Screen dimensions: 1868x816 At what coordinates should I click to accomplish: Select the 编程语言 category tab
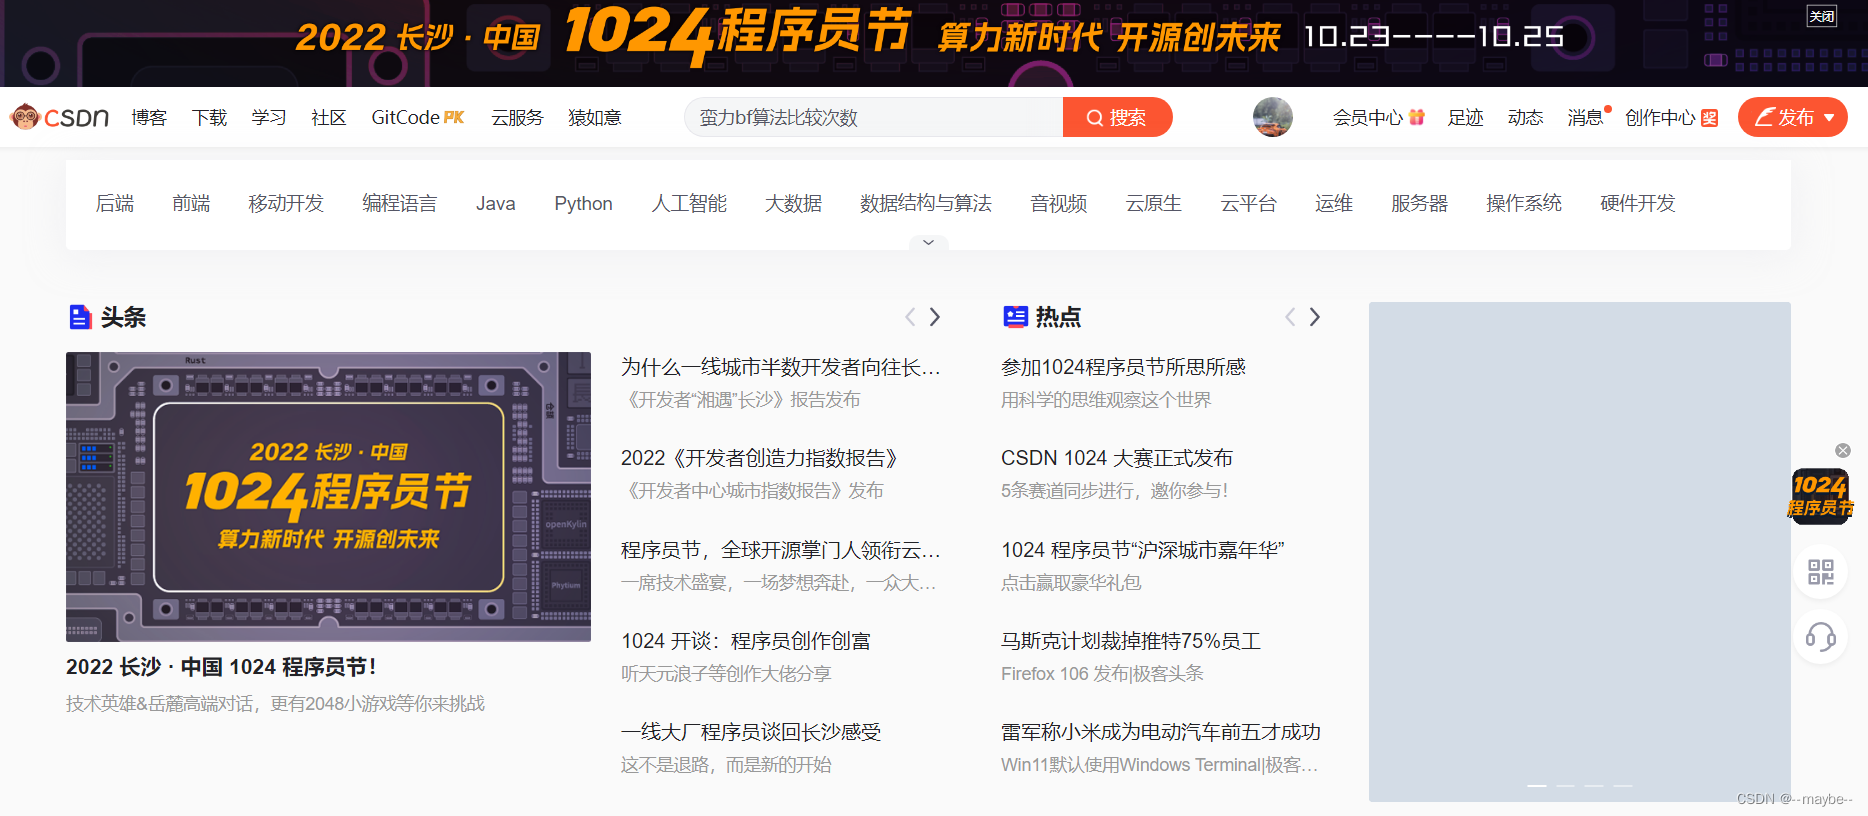click(400, 203)
